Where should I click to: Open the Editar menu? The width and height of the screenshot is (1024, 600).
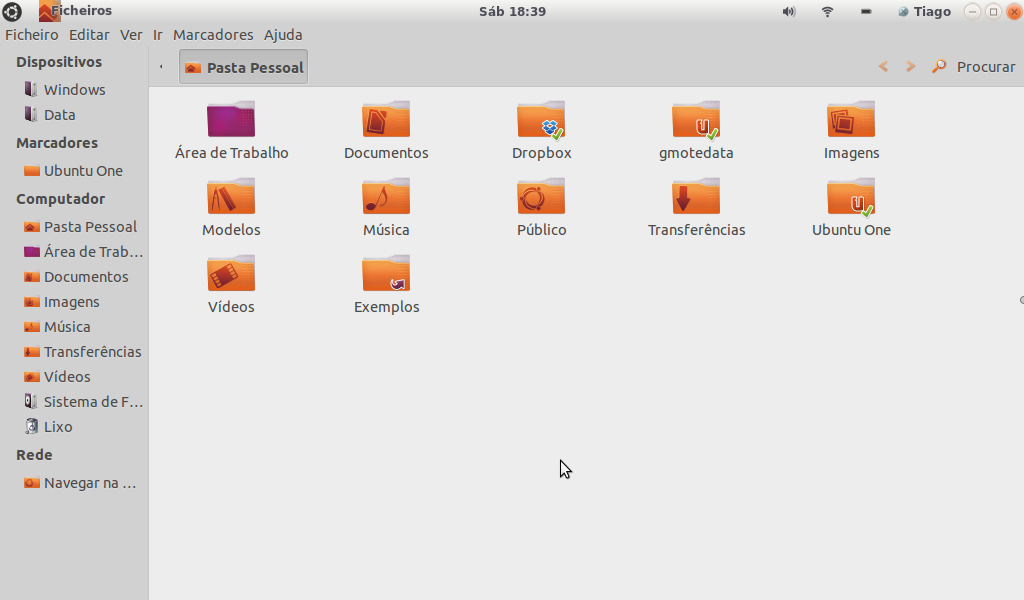tap(89, 35)
